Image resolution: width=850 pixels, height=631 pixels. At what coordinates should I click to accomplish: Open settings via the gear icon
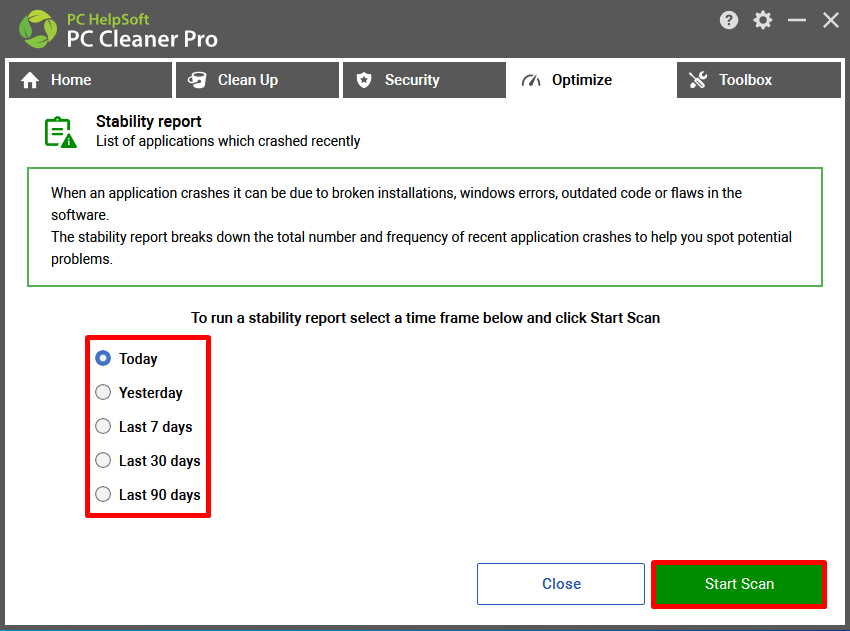[x=763, y=21]
